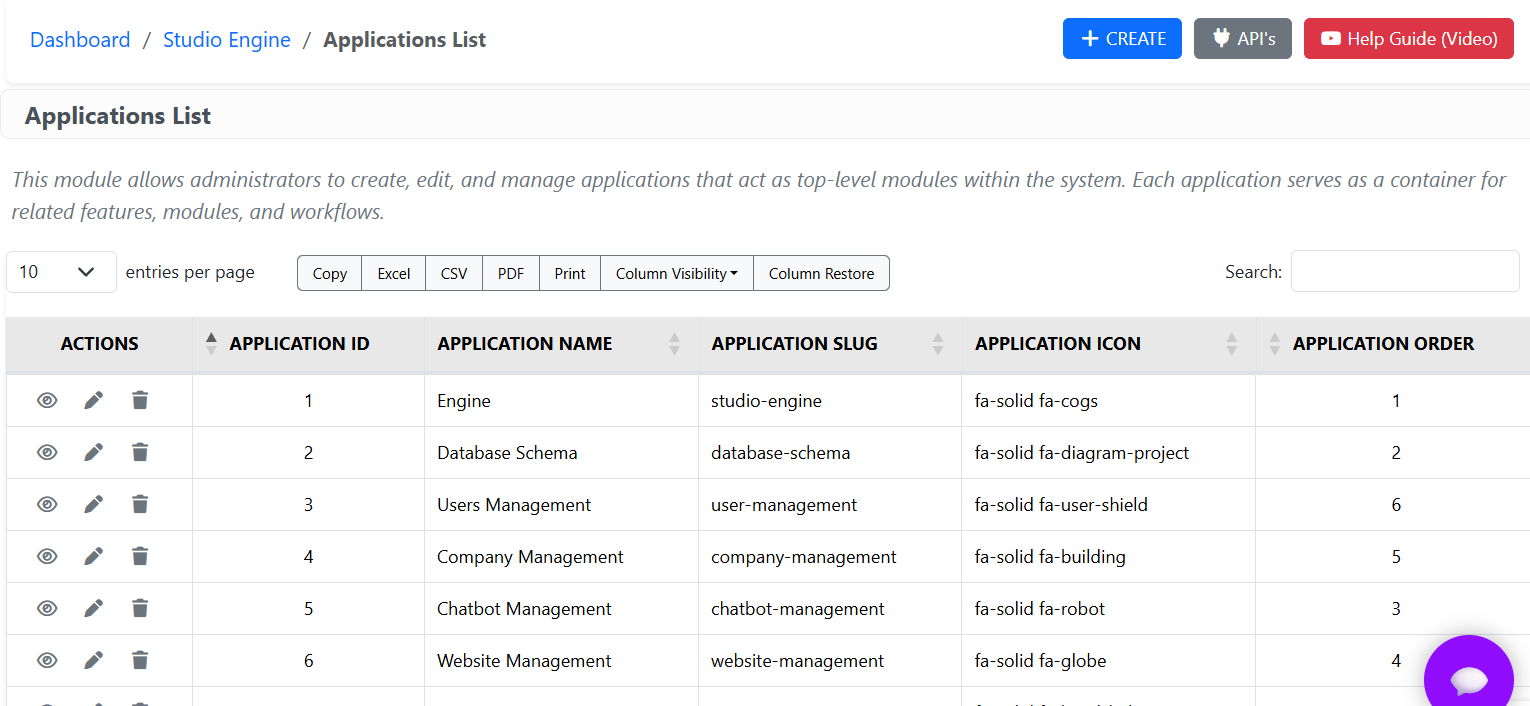
Task: Click pencil icon for Users Management
Action: (93, 504)
